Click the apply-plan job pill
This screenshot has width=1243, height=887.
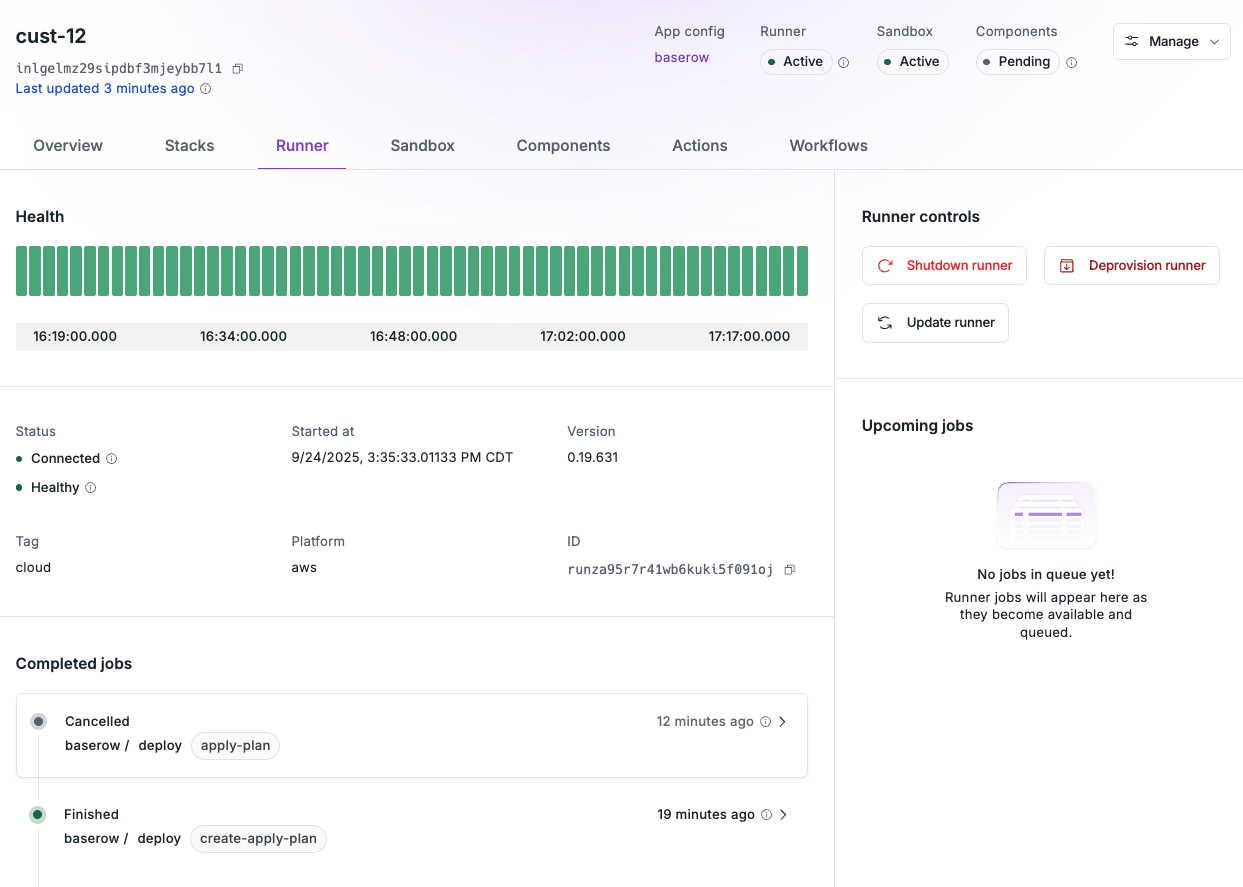[x=235, y=746]
